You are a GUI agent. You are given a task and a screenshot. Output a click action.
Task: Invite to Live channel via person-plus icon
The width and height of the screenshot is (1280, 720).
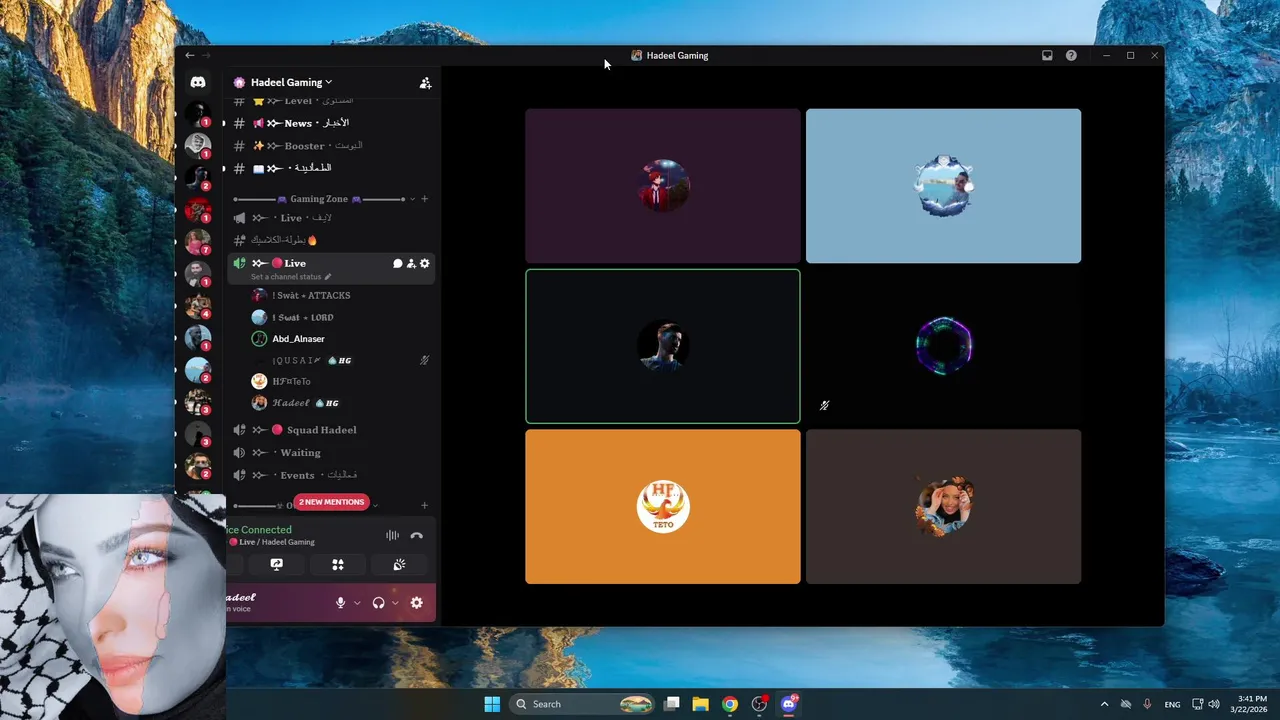point(411,263)
